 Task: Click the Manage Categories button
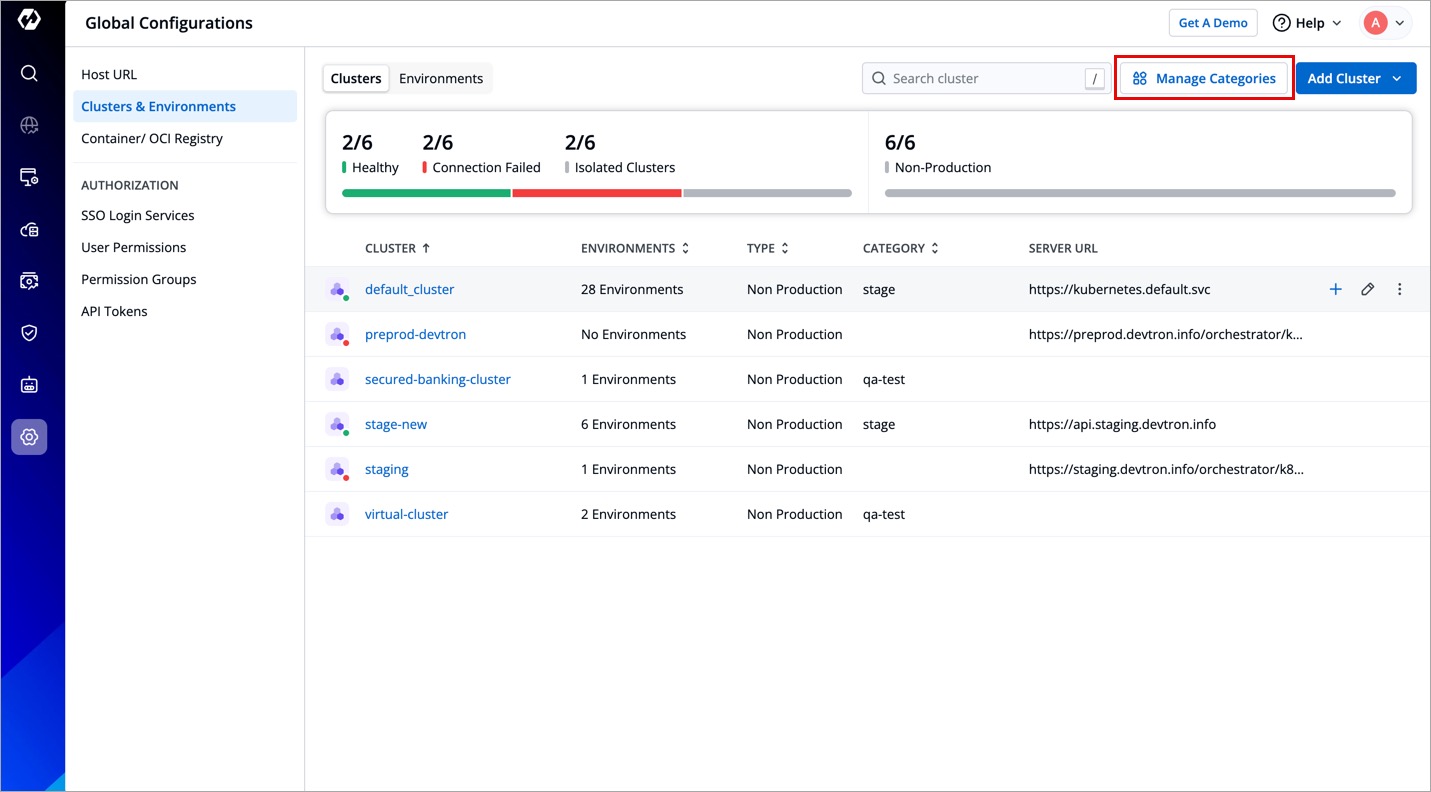tap(1204, 78)
